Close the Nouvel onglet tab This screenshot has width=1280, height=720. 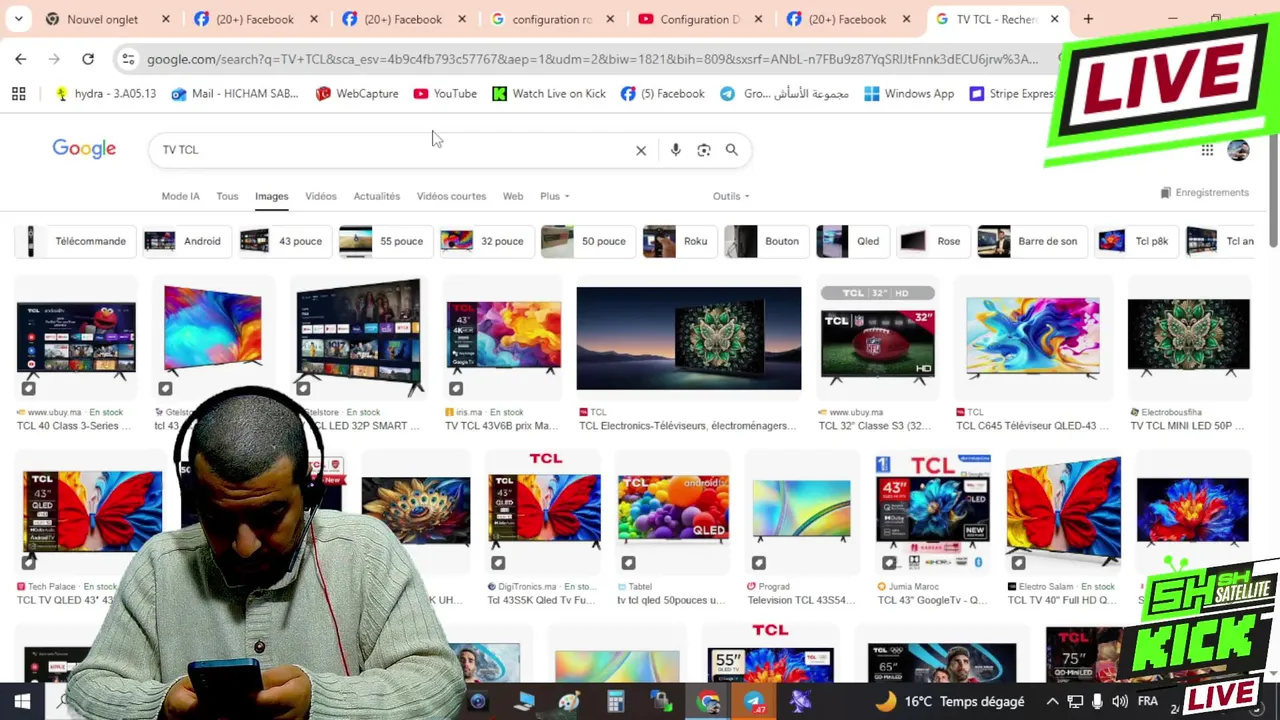click(x=166, y=19)
